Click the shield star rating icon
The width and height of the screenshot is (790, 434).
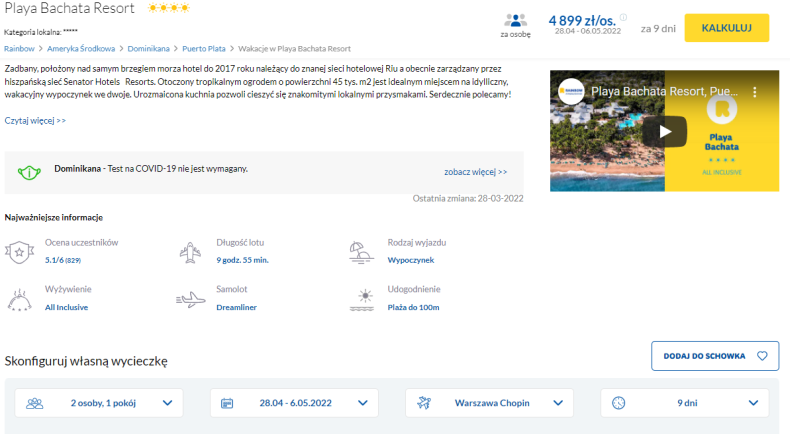(19, 252)
